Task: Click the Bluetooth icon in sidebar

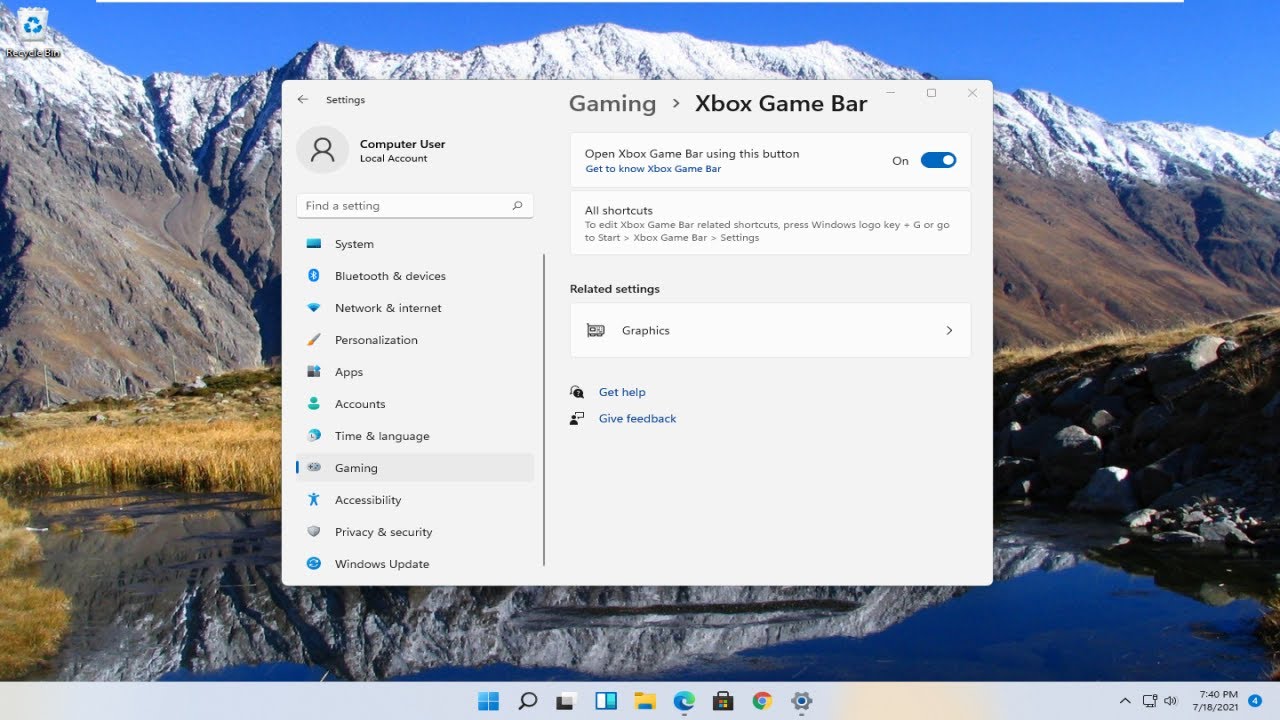Action: click(x=314, y=276)
